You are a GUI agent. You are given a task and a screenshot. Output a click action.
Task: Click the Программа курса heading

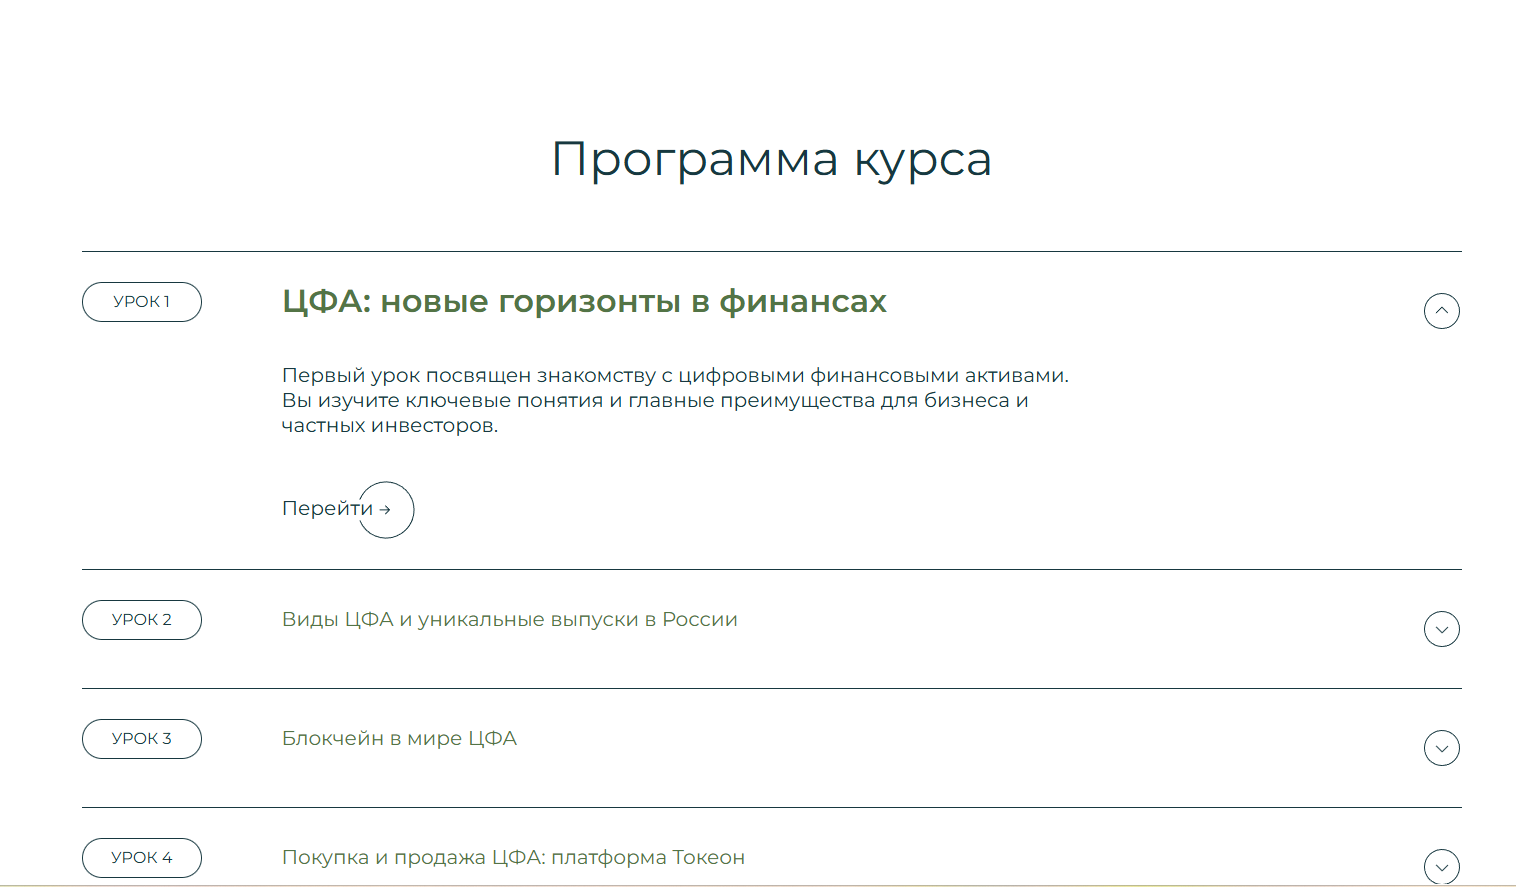tap(771, 160)
